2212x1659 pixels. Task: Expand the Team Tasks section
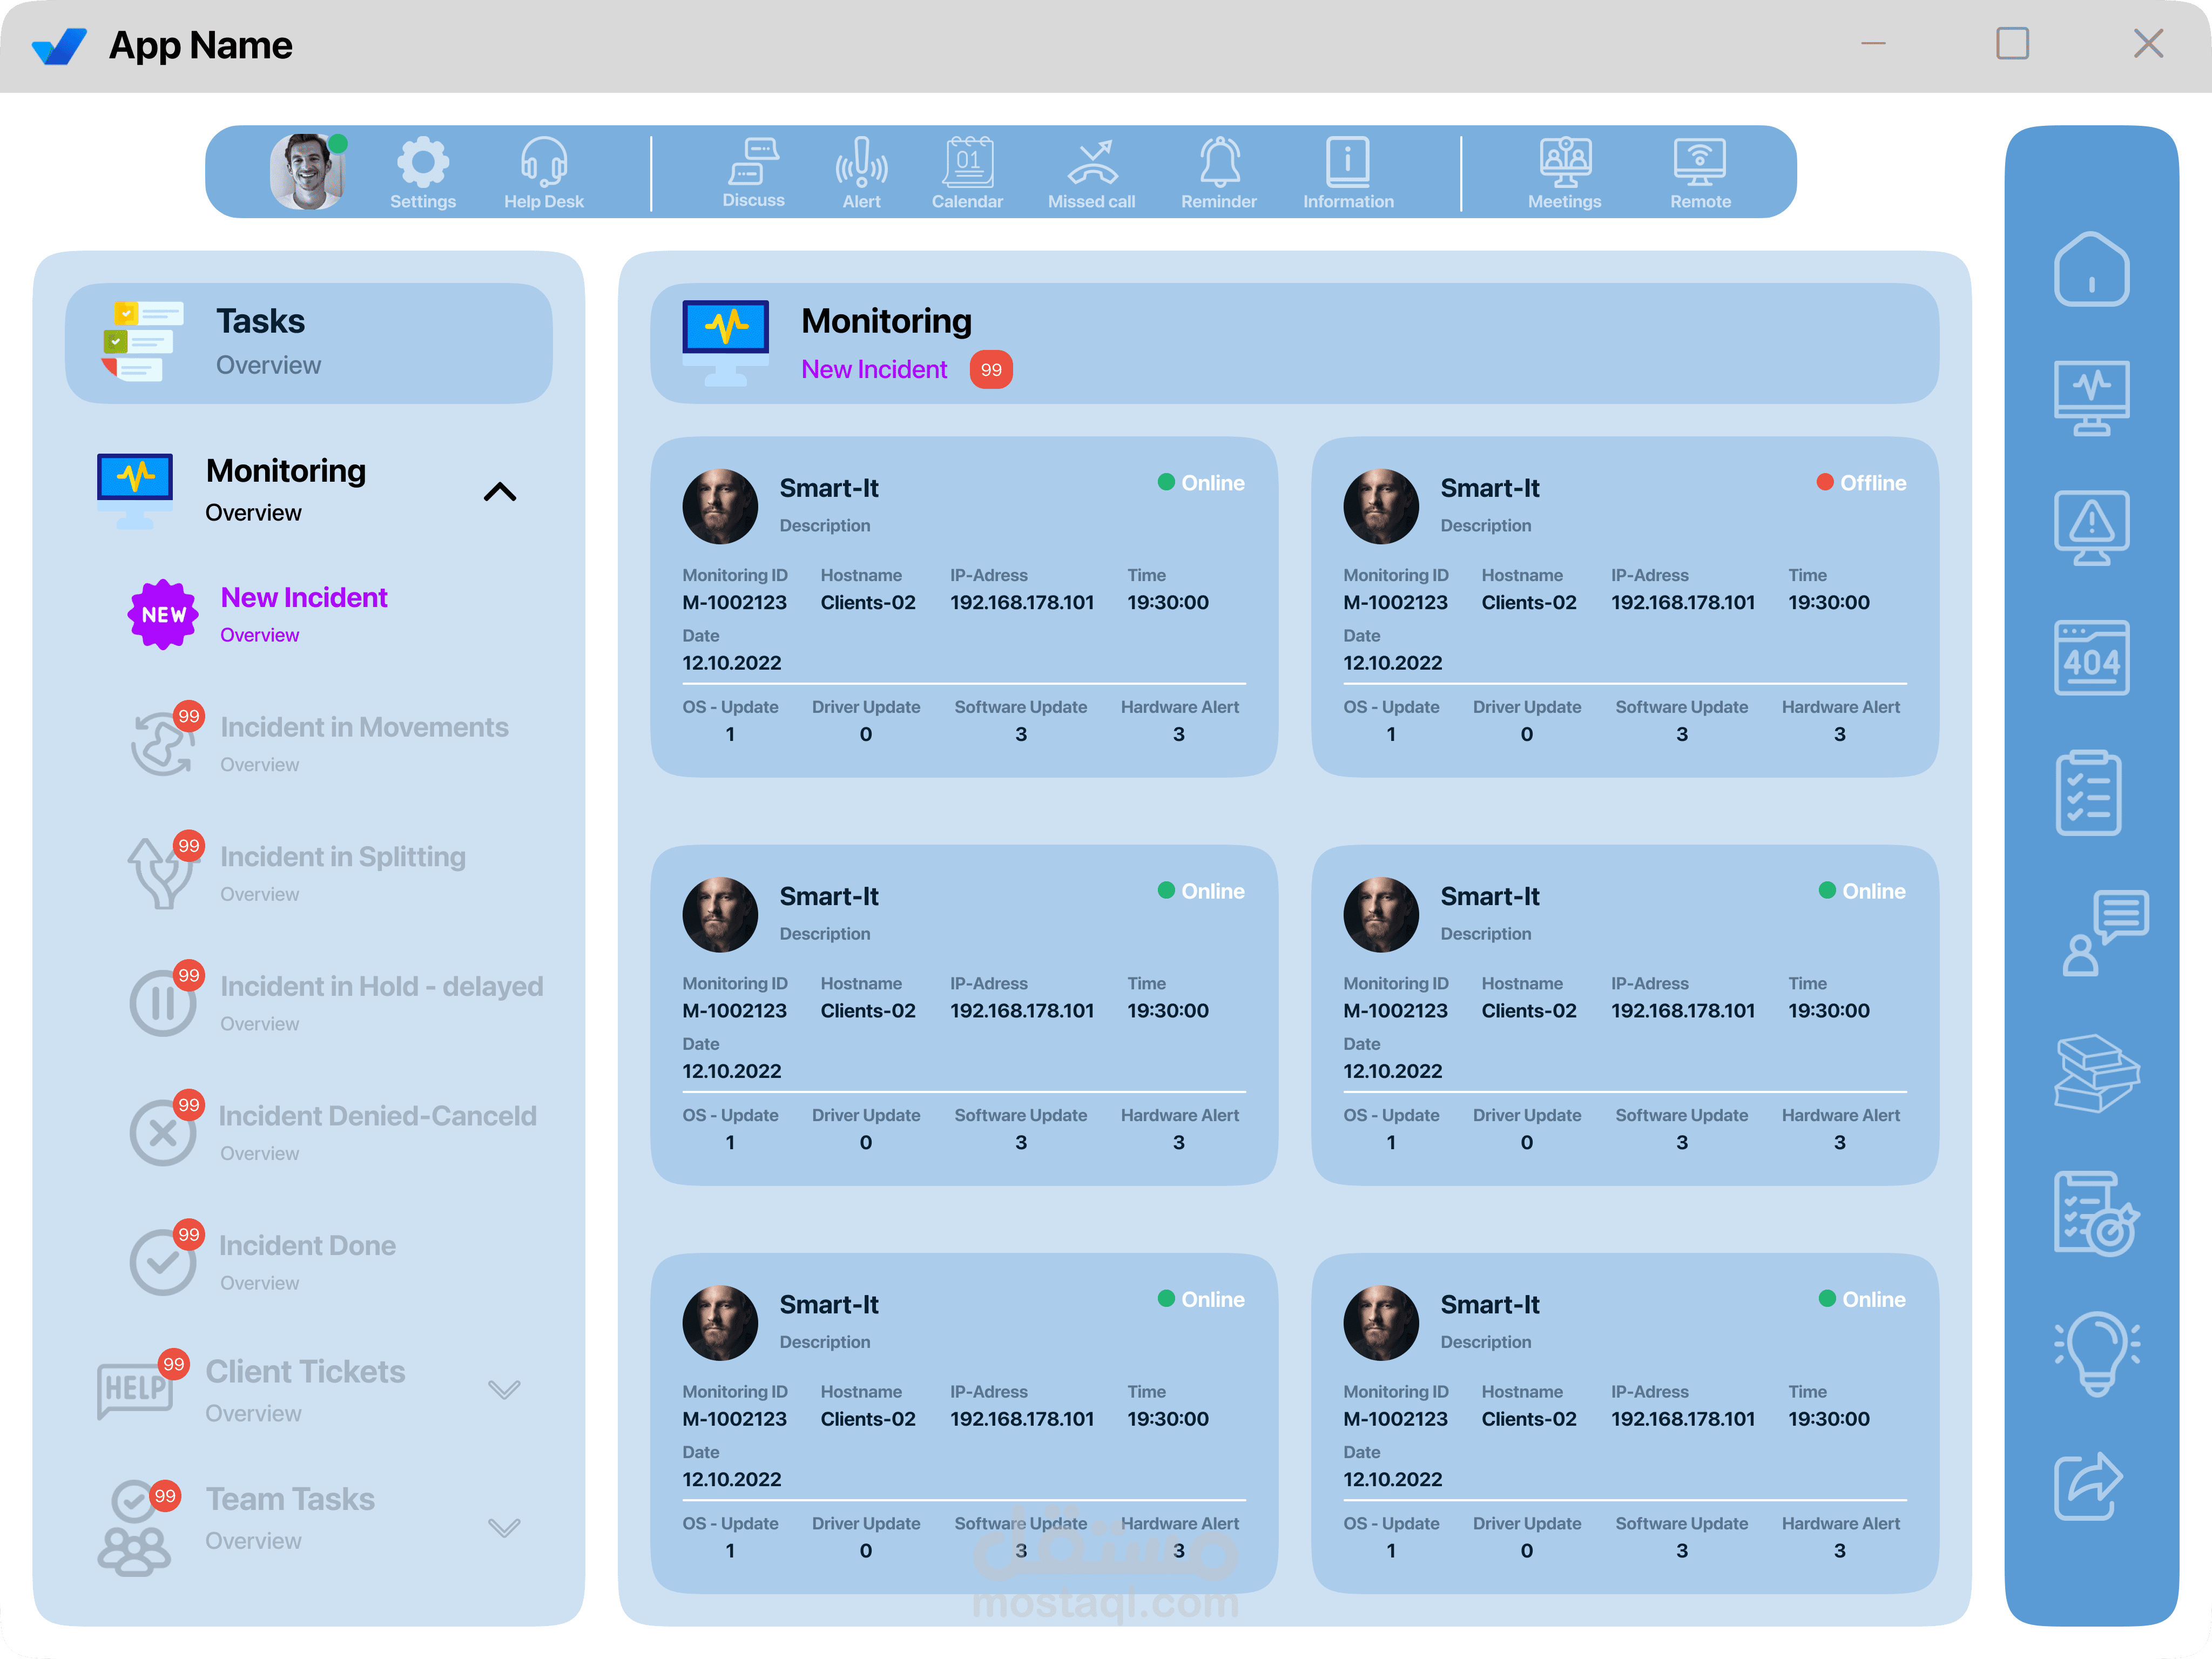coord(504,1527)
